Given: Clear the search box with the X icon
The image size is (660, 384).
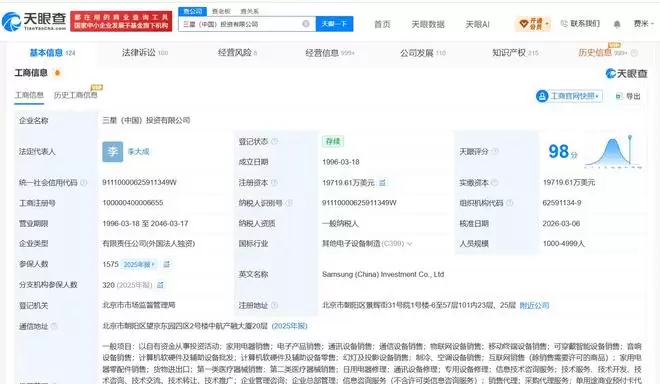Looking at the screenshot, I should point(306,24).
